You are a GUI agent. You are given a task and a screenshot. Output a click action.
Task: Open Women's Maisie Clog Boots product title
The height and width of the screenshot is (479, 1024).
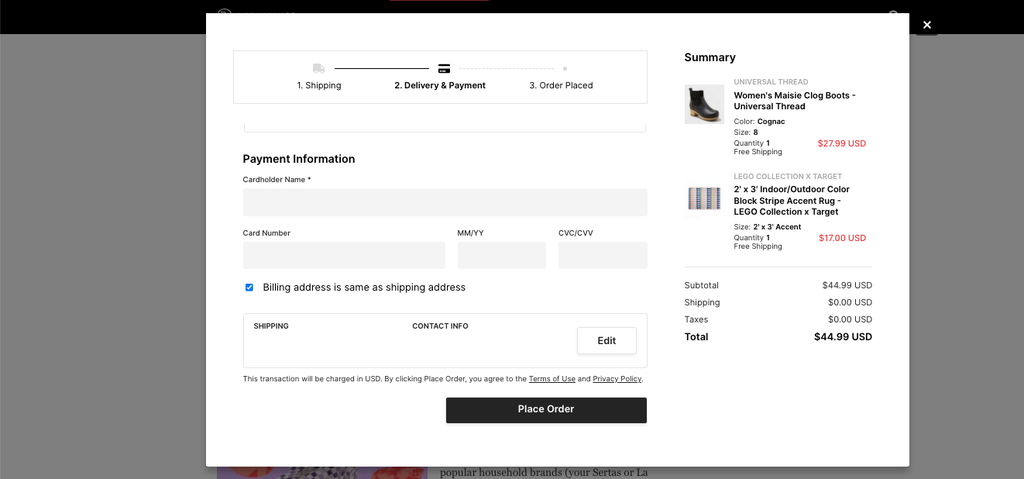pyautogui.click(x=794, y=101)
